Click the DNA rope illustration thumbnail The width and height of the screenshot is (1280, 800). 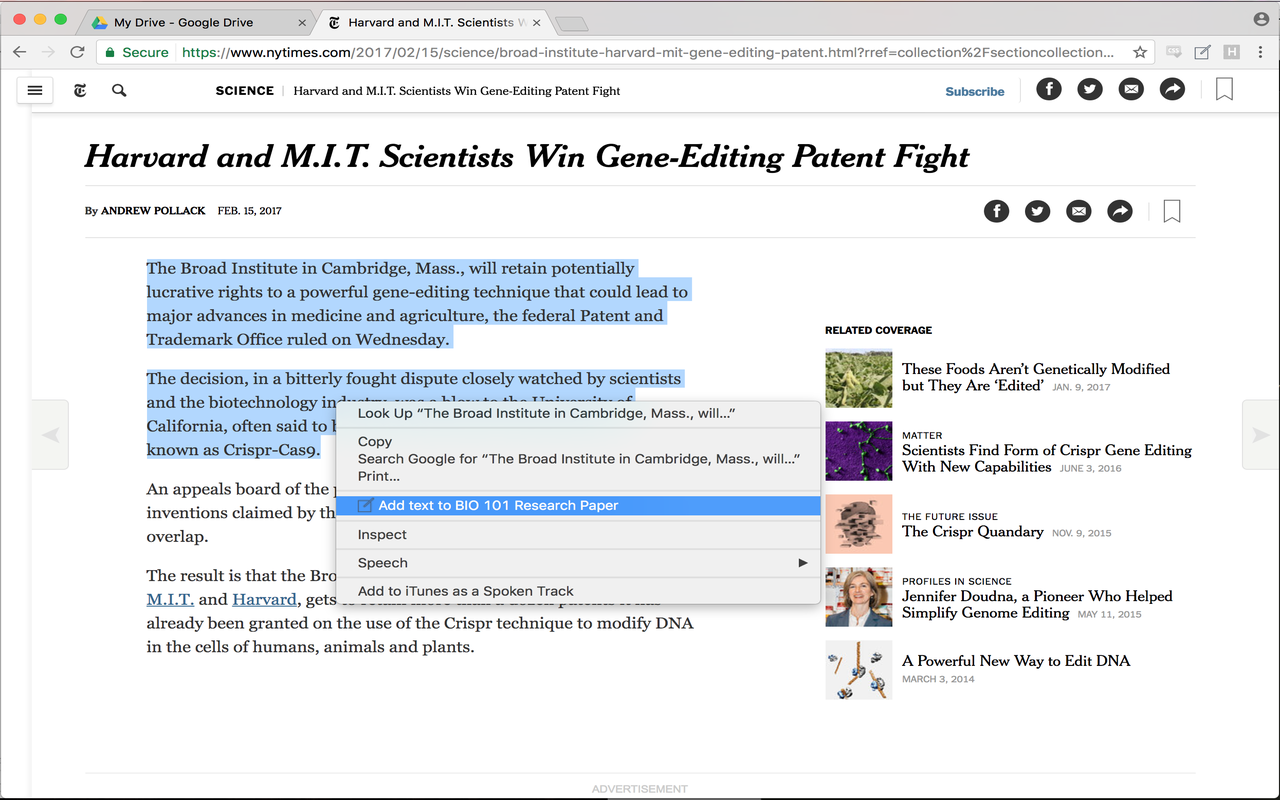coord(859,670)
